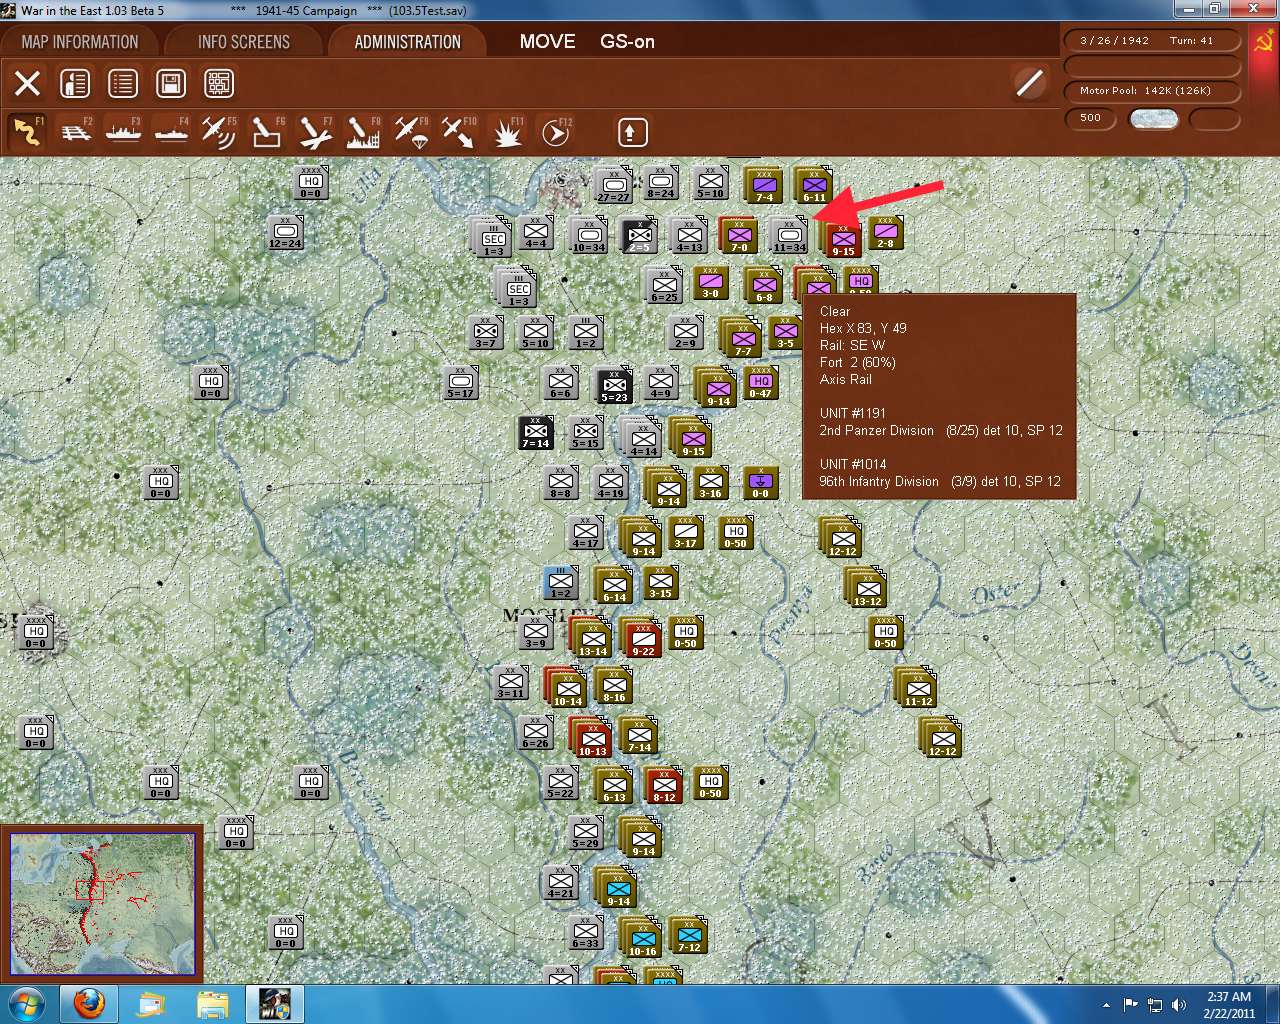Select the ADMINISTRATION tab
The width and height of the screenshot is (1280, 1024).
(x=407, y=42)
